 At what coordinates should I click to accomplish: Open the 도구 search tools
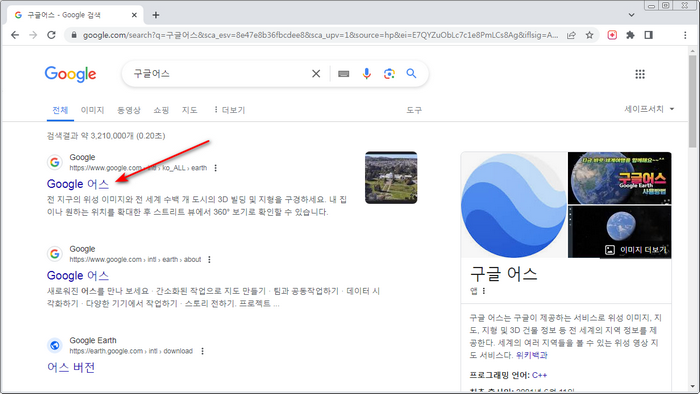[x=414, y=110]
